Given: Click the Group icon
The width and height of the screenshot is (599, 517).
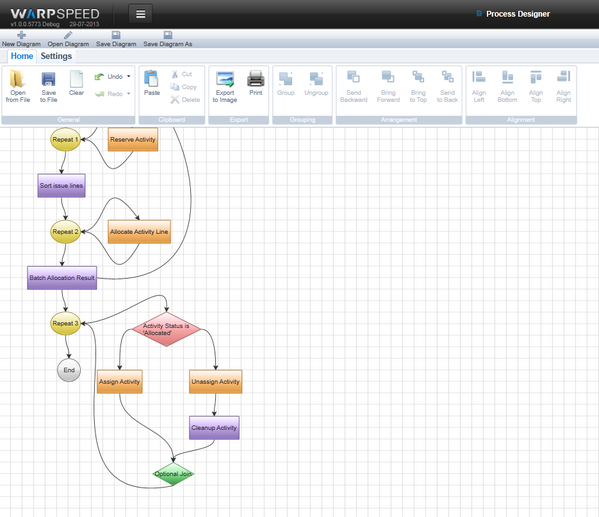Looking at the screenshot, I should pos(286,79).
